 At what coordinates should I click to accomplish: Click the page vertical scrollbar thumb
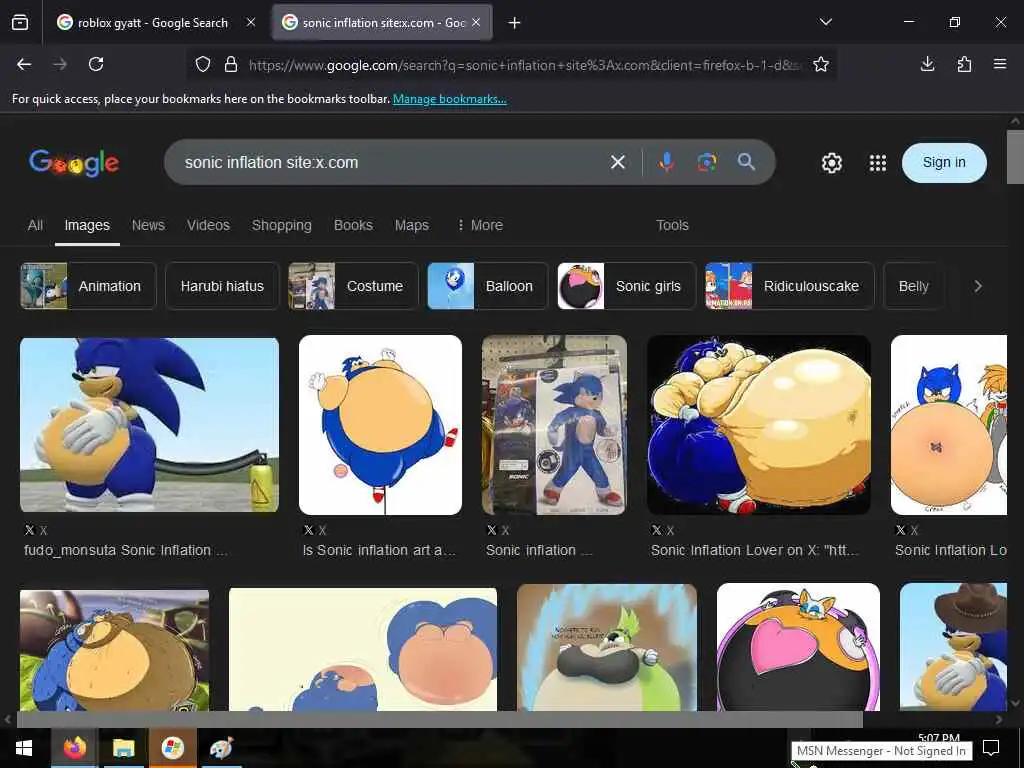(x=1015, y=157)
